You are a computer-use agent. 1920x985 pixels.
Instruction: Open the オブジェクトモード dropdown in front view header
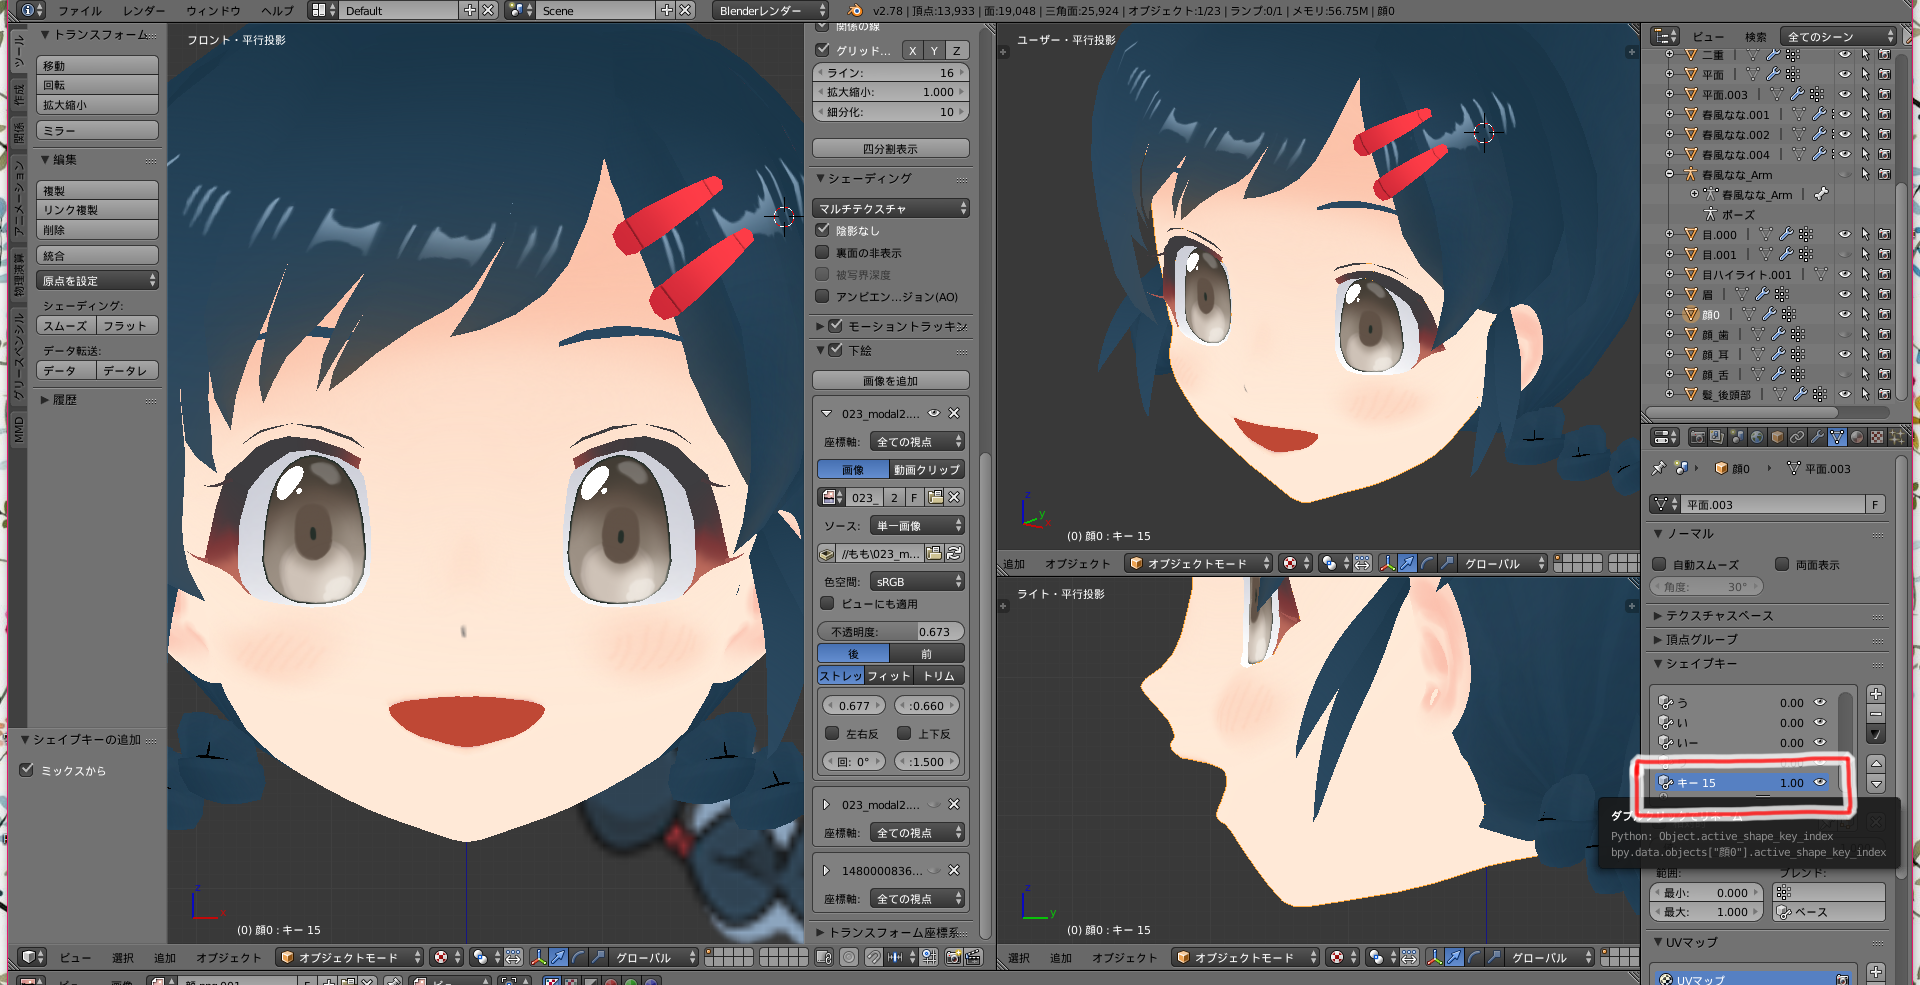(350, 957)
